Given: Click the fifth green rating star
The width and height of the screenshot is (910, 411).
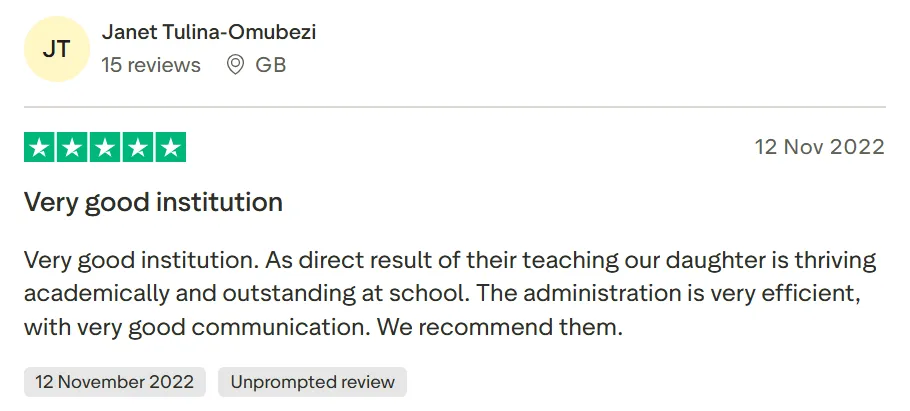Looking at the screenshot, I should 171,148.
